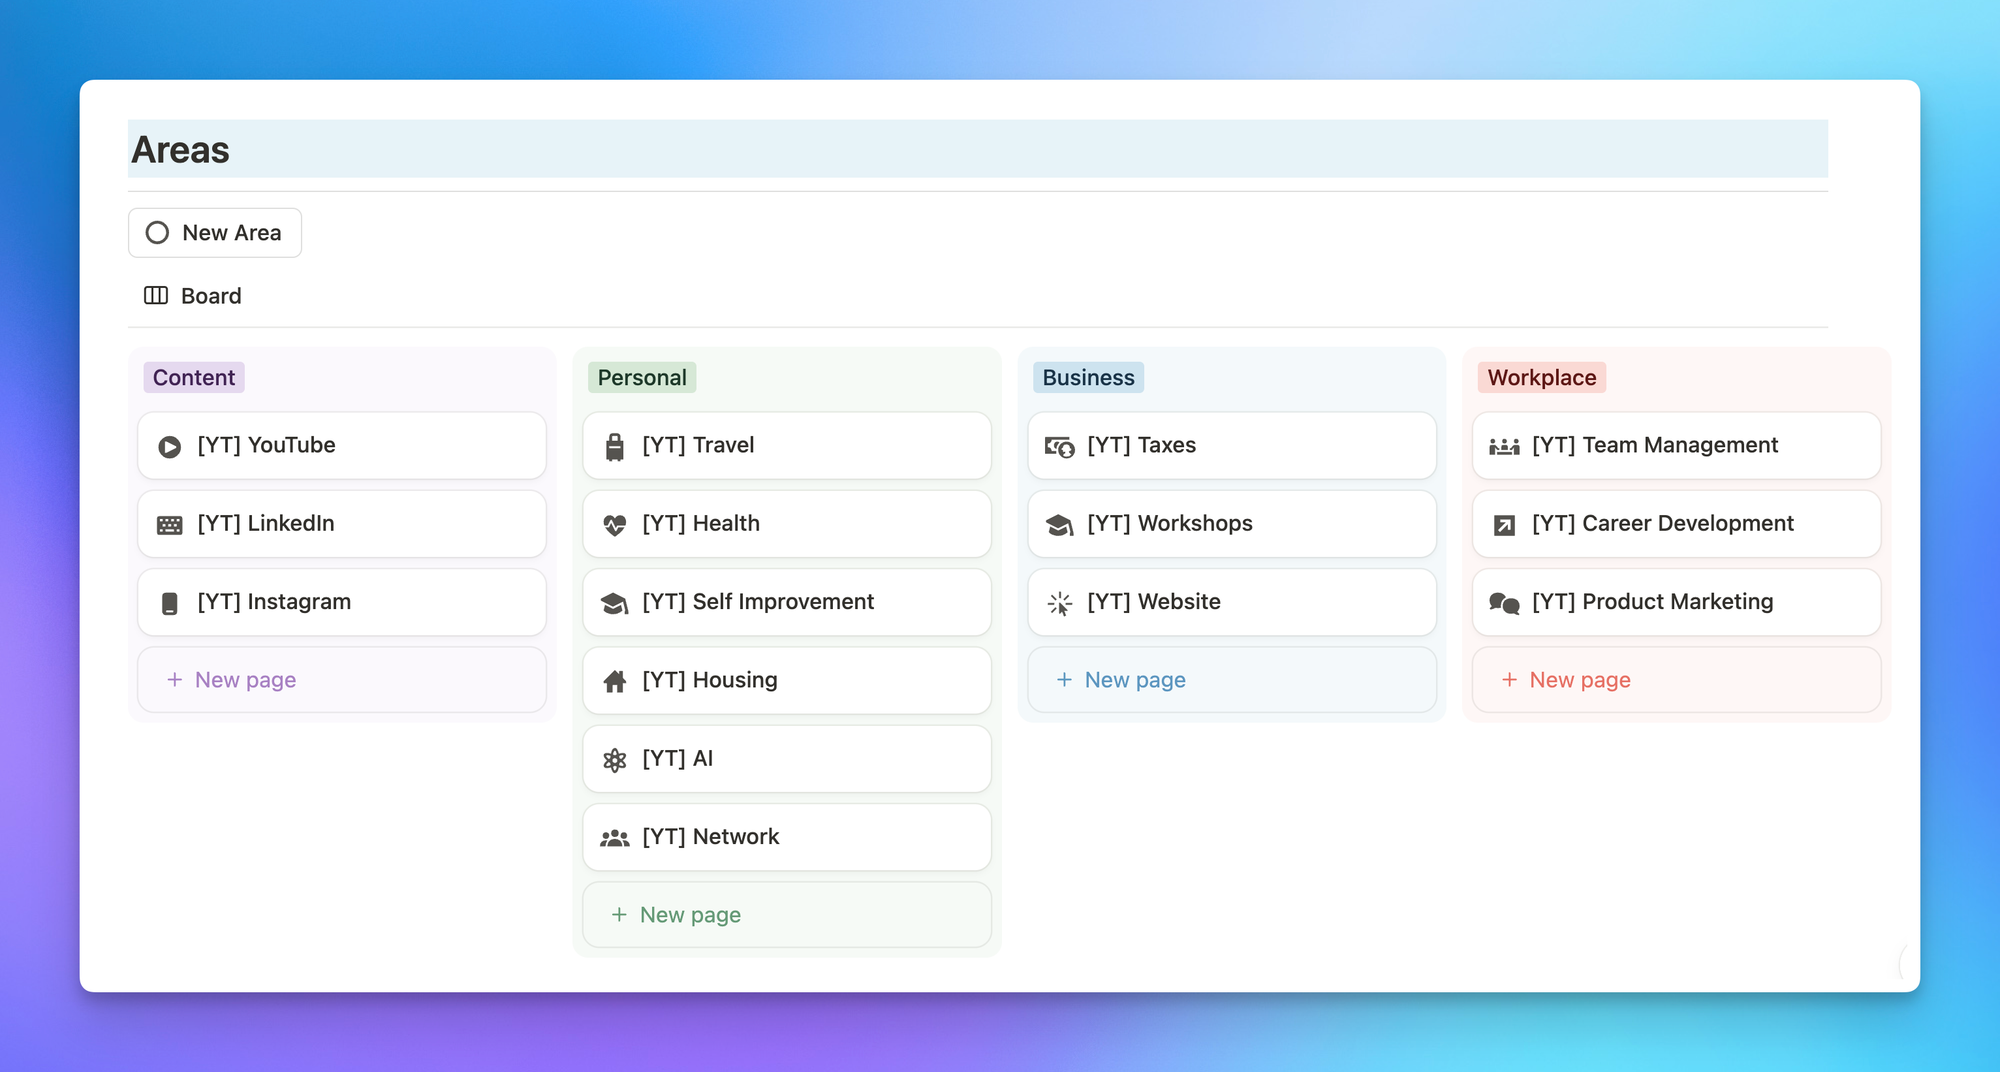Add New page to Workplace column
The height and width of the screenshot is (1072, 2000).
click(x=1677, y=680)
